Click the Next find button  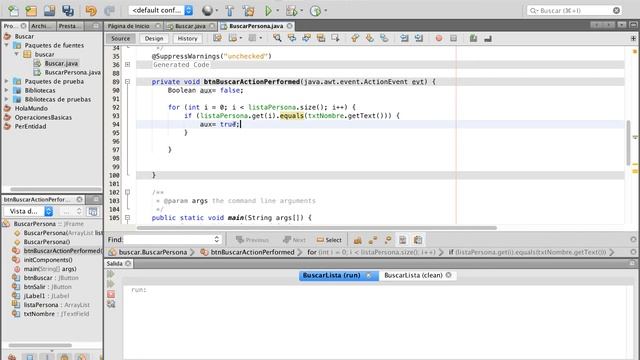(294, 240)
